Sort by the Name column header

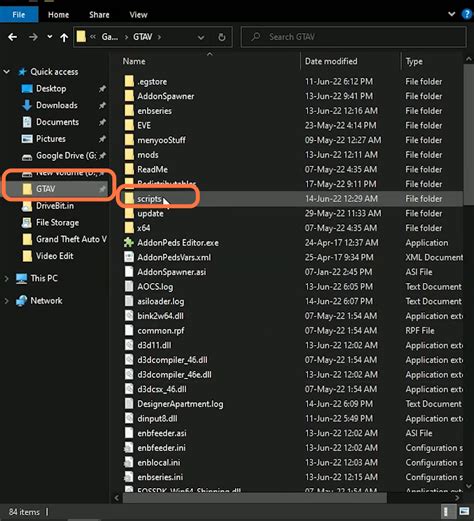[134, 61]
